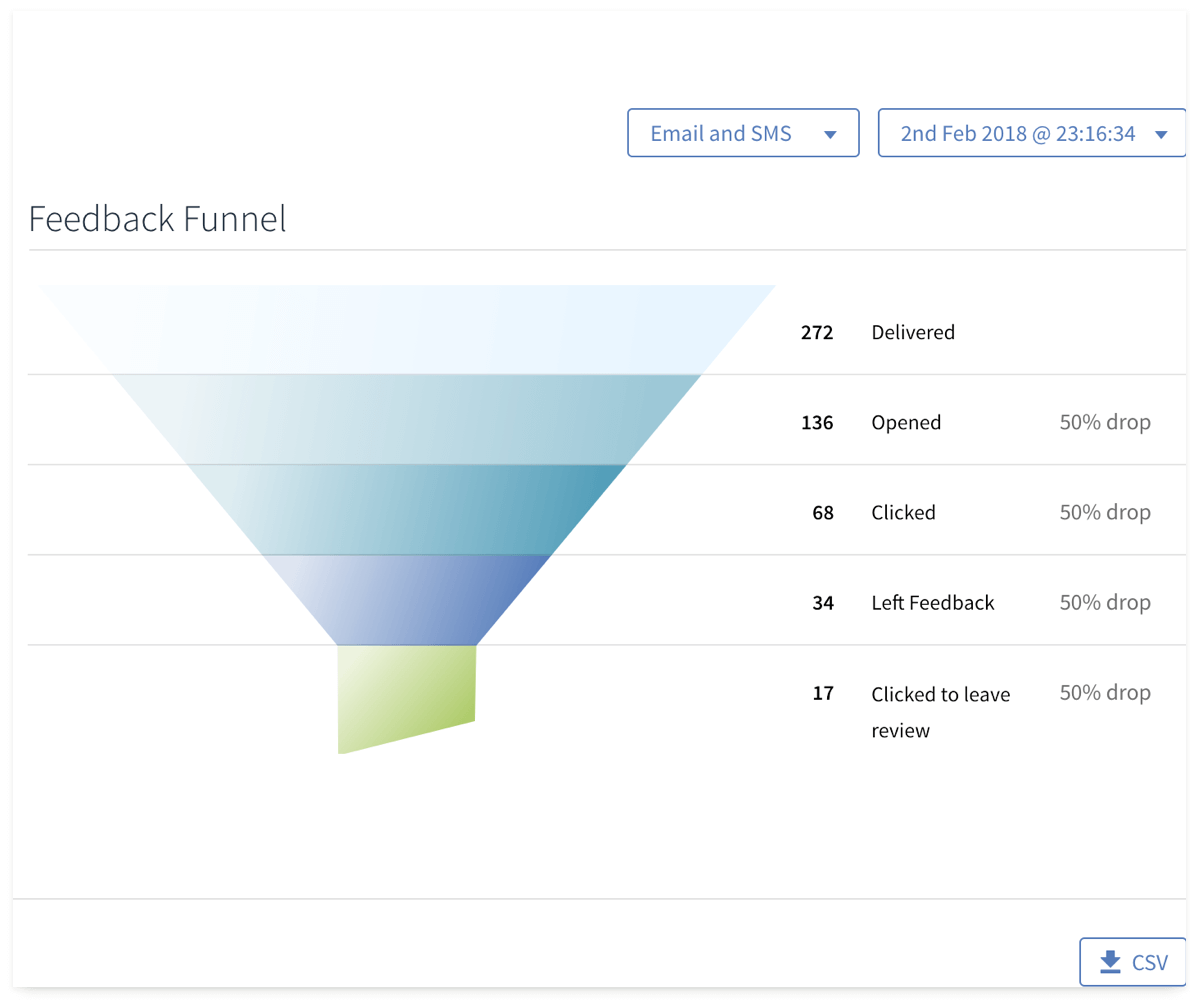Select the Left Feedback funnel segment
The height and width of the screenshot is (1000, 1200).
(408, 600)
